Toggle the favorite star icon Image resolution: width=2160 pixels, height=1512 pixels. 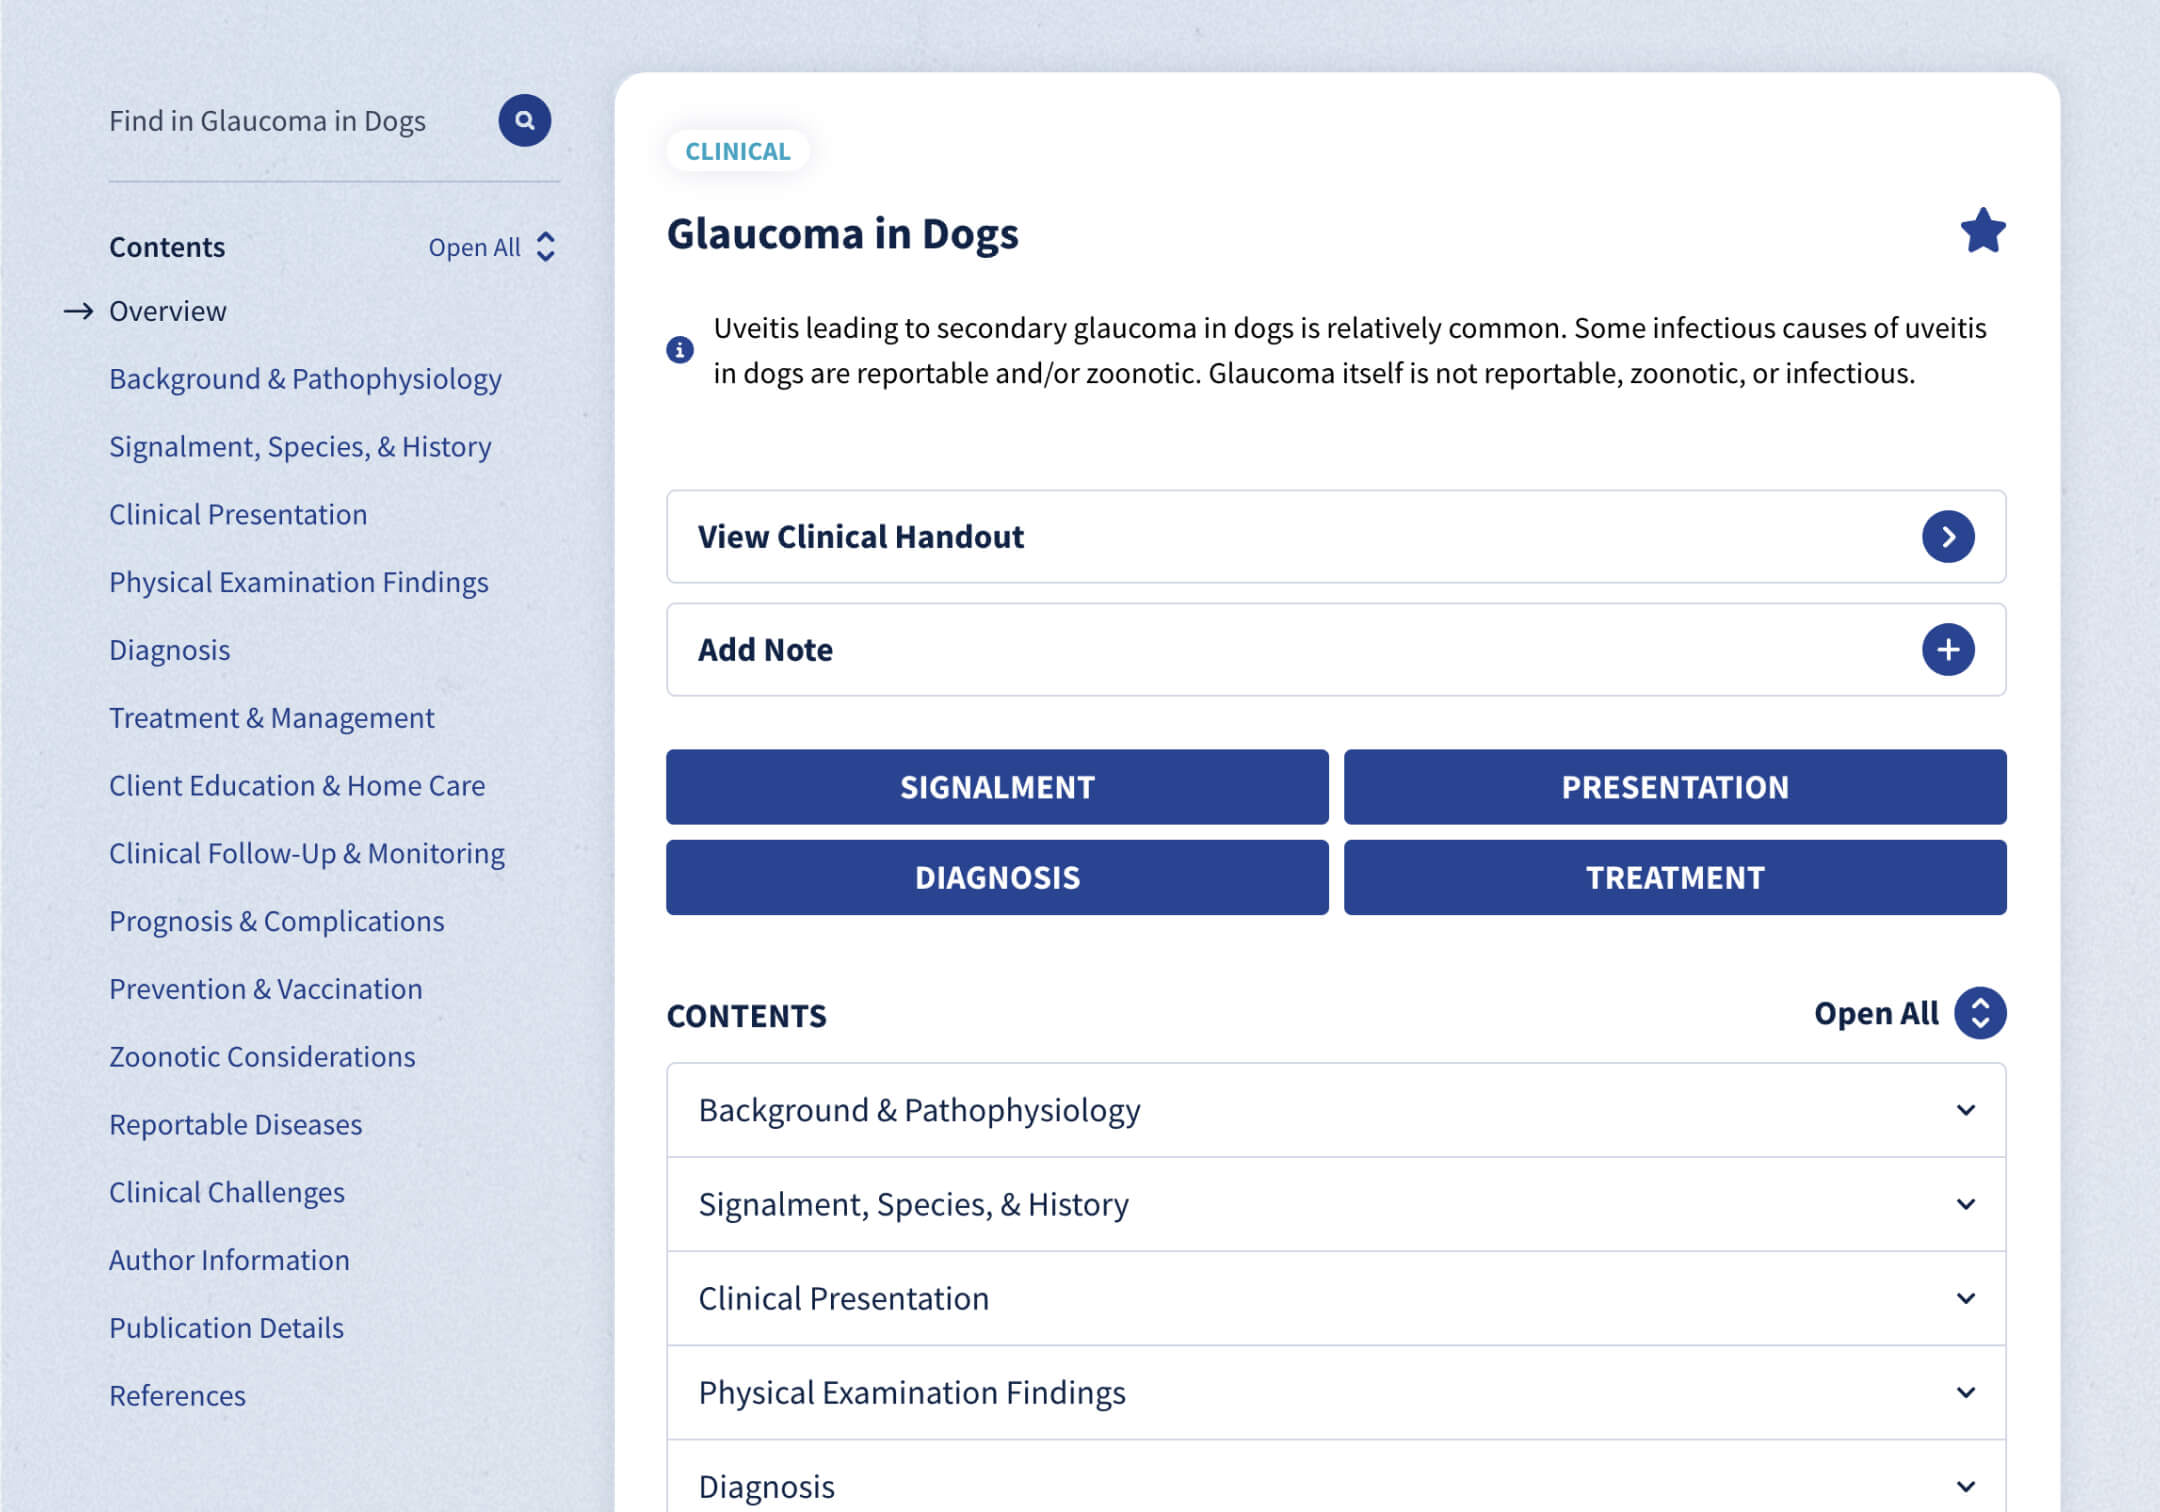(x=1982, y=231)
